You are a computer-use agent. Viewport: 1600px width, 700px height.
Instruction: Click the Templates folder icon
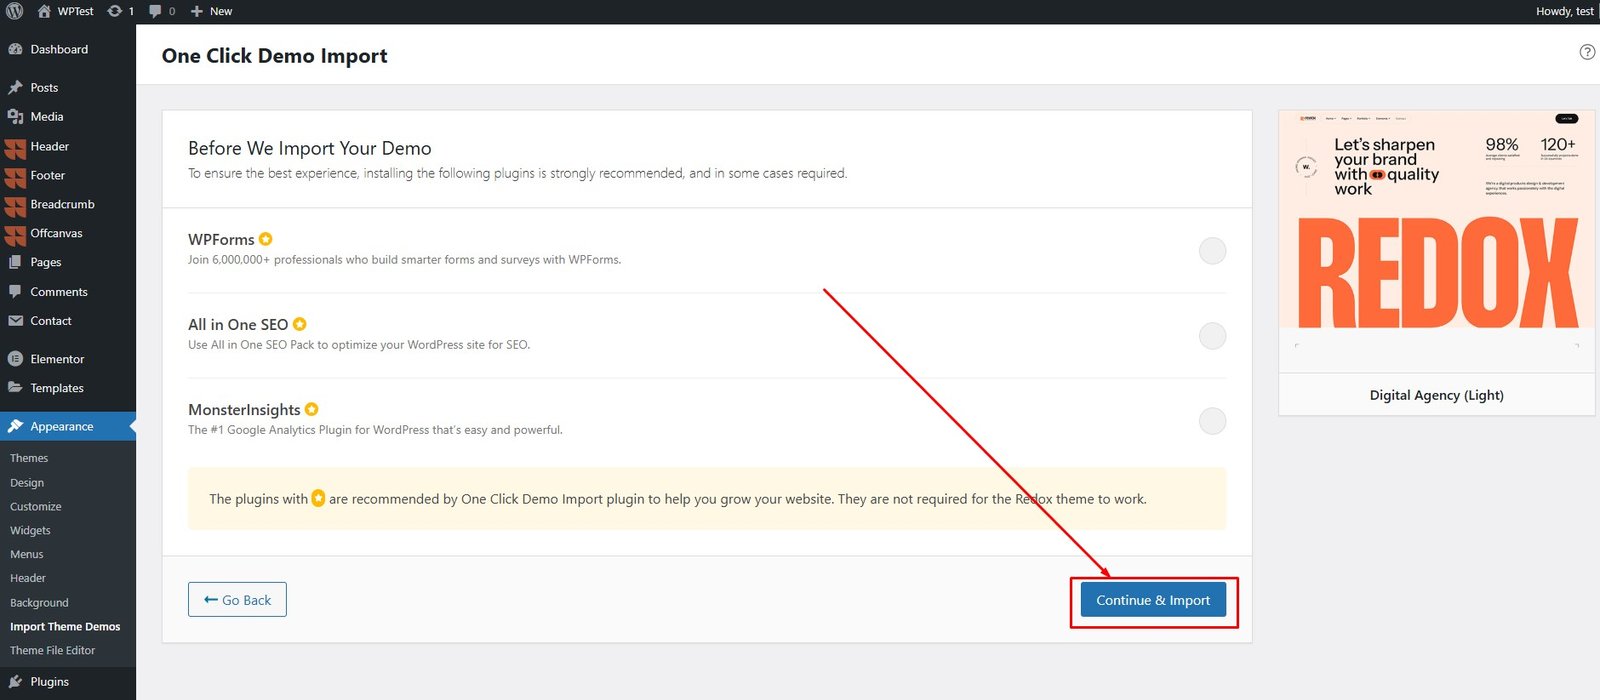(x=15, y=388)
